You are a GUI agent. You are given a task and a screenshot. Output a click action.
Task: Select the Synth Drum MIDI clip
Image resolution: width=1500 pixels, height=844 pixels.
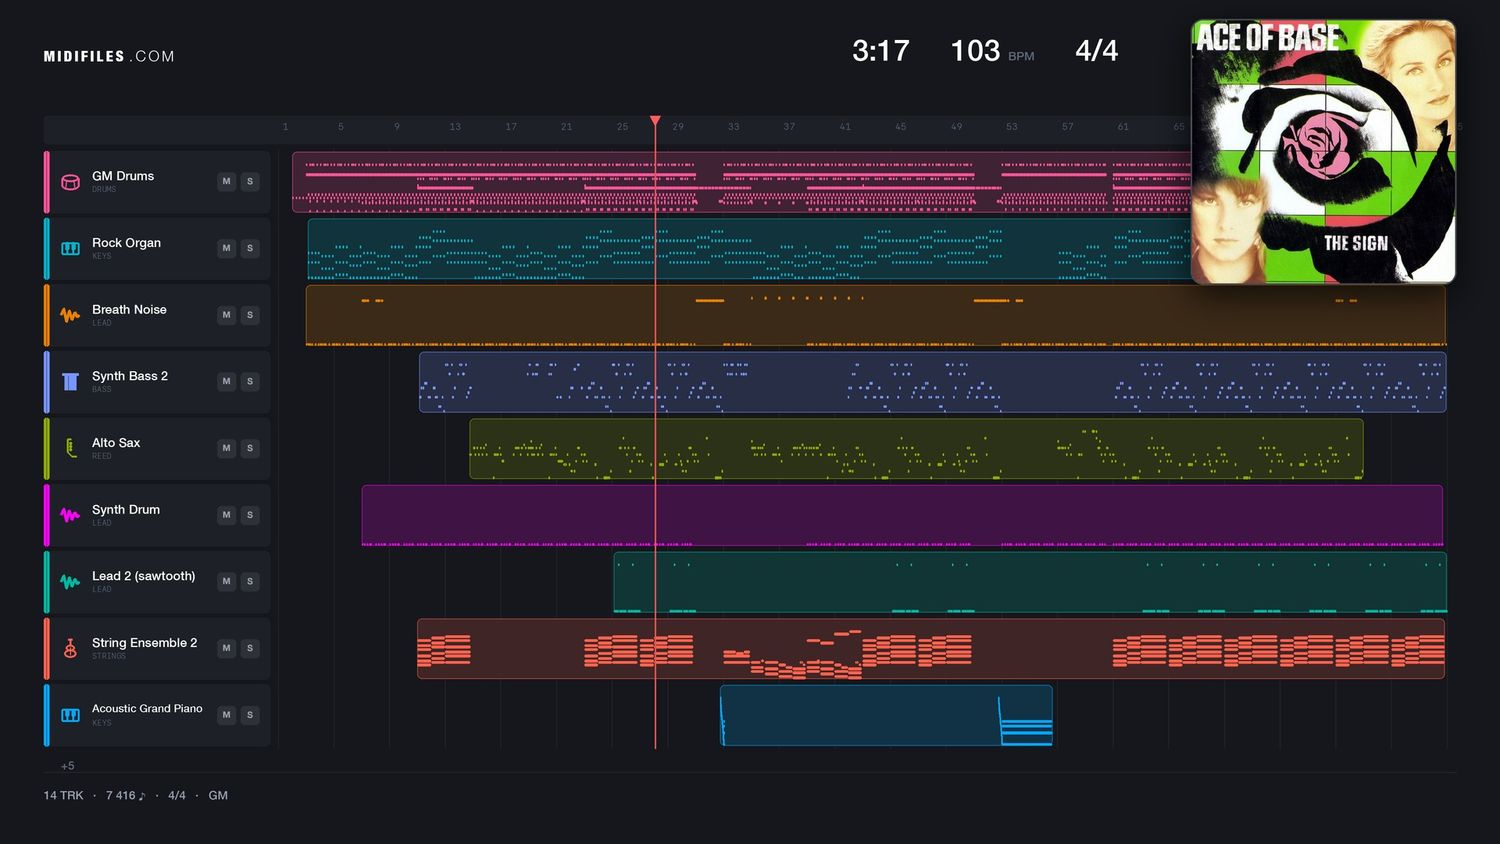pyautogui.click(x=902, y=515)
